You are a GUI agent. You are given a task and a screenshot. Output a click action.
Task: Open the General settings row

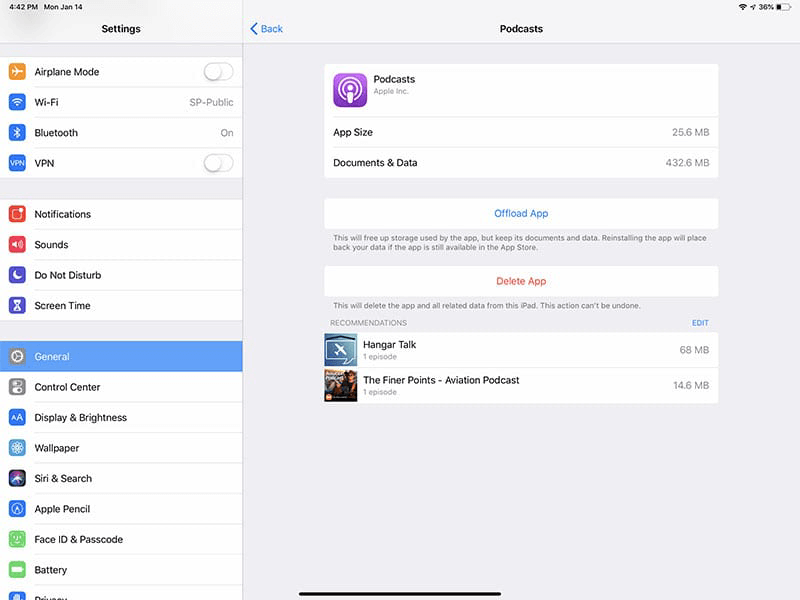point(121,357)
